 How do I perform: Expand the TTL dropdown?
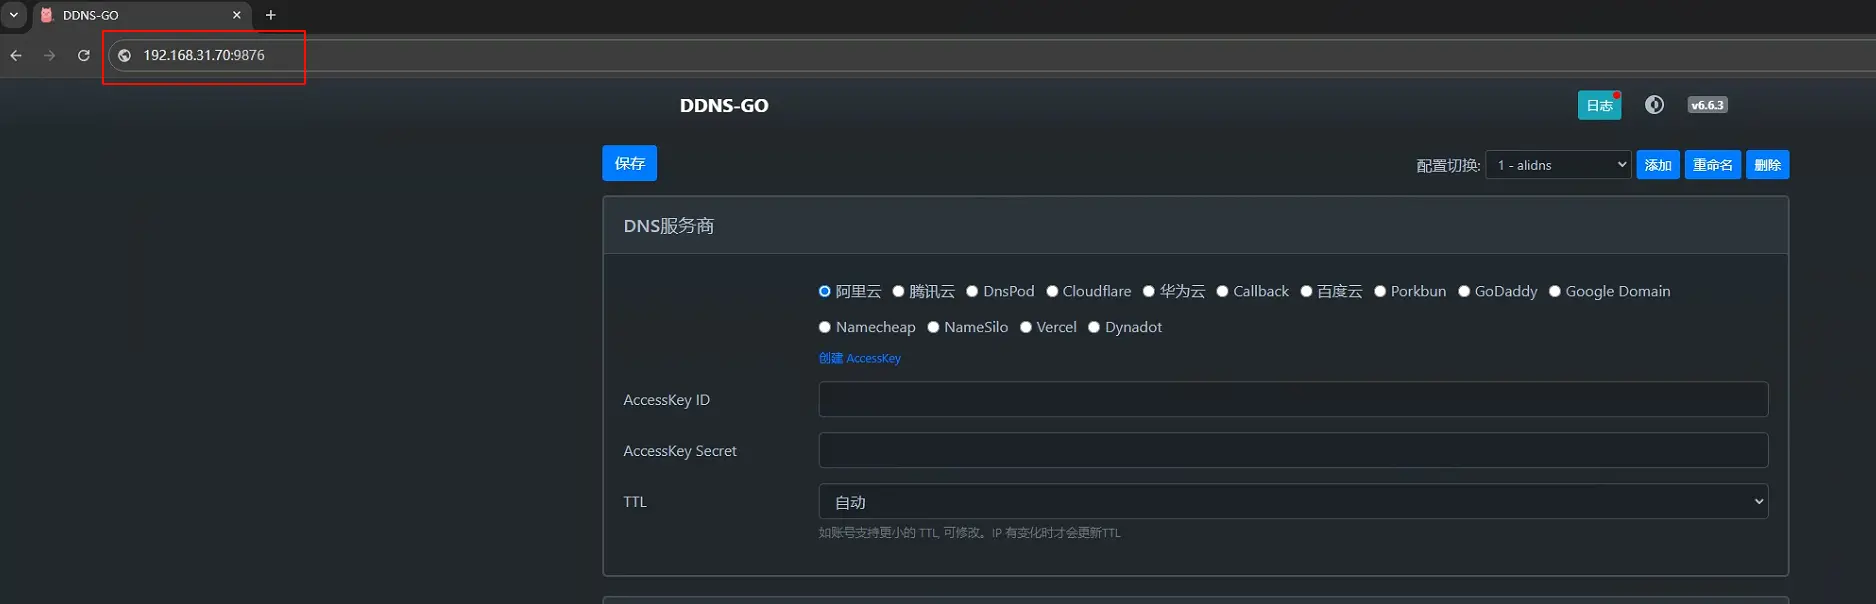coord(1292,502)
